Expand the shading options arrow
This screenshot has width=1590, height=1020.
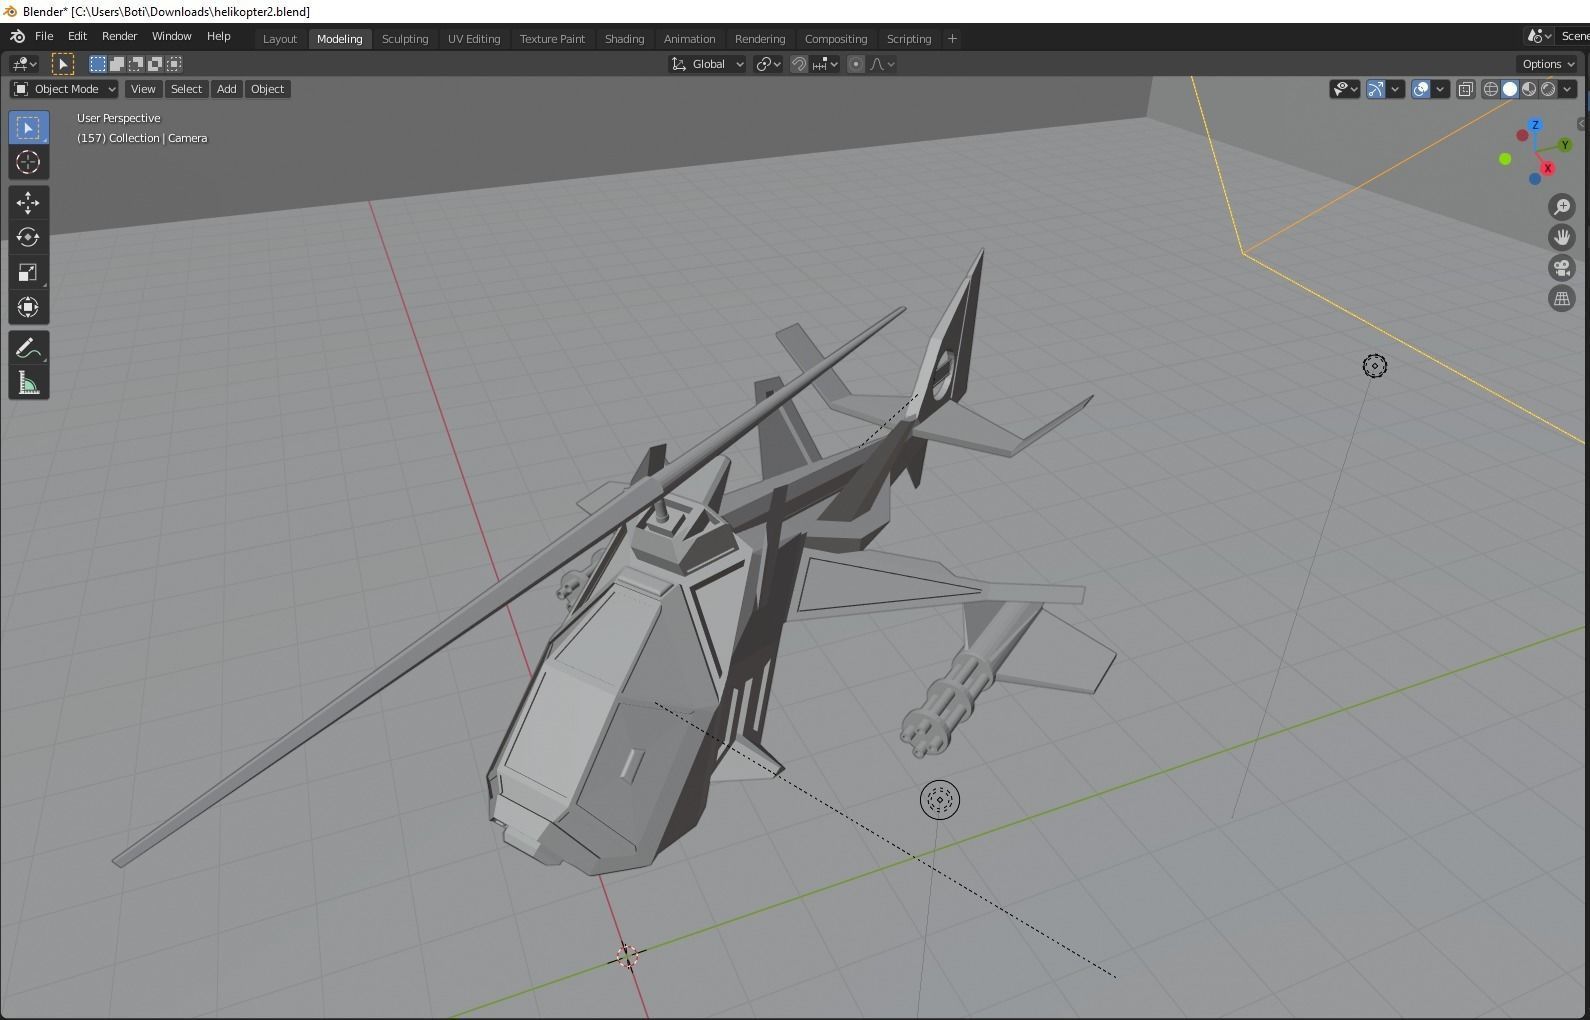click(x=1567, y=89)
